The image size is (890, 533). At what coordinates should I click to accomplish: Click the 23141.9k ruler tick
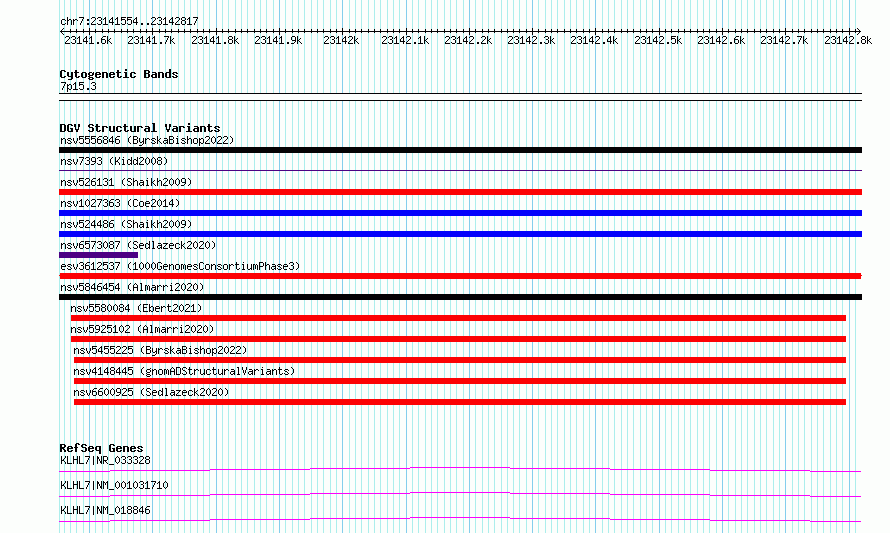[x=278, y=40]
